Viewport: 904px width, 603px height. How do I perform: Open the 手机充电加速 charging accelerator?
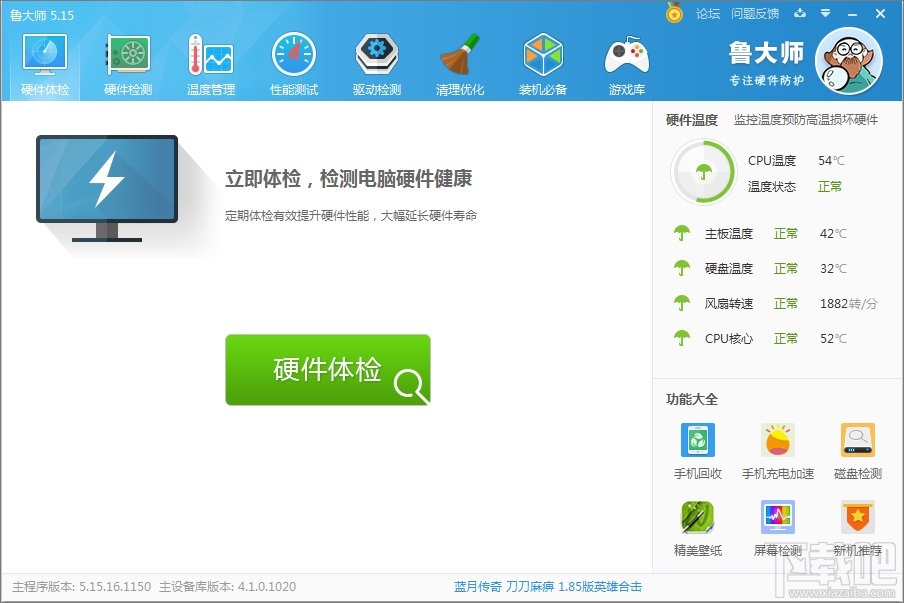[776, 446]
